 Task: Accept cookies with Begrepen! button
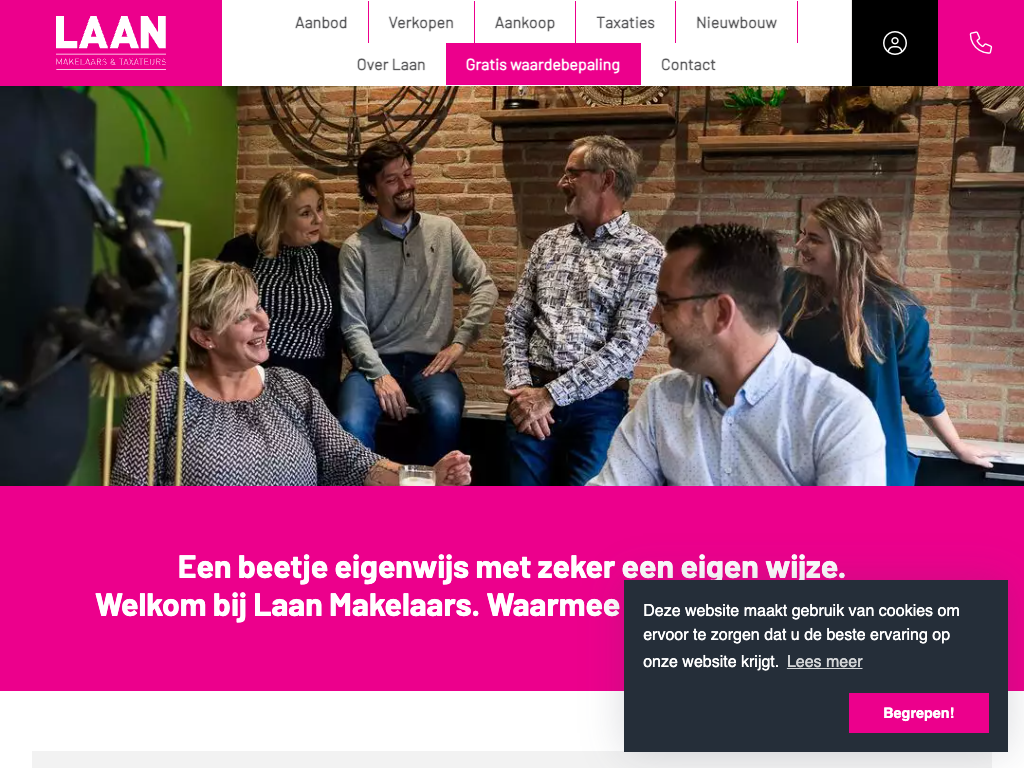918,713
